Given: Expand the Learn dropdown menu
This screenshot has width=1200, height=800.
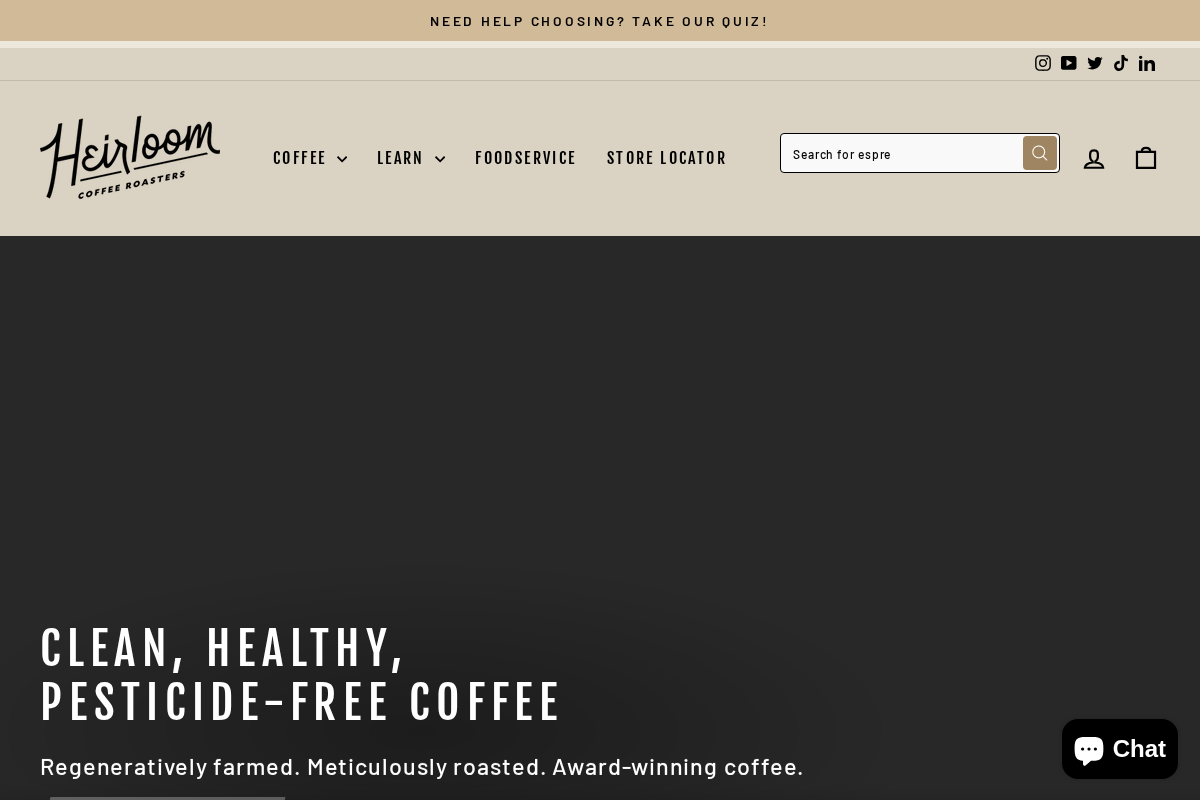Looking at the screenshot, I should pos(400,158).
